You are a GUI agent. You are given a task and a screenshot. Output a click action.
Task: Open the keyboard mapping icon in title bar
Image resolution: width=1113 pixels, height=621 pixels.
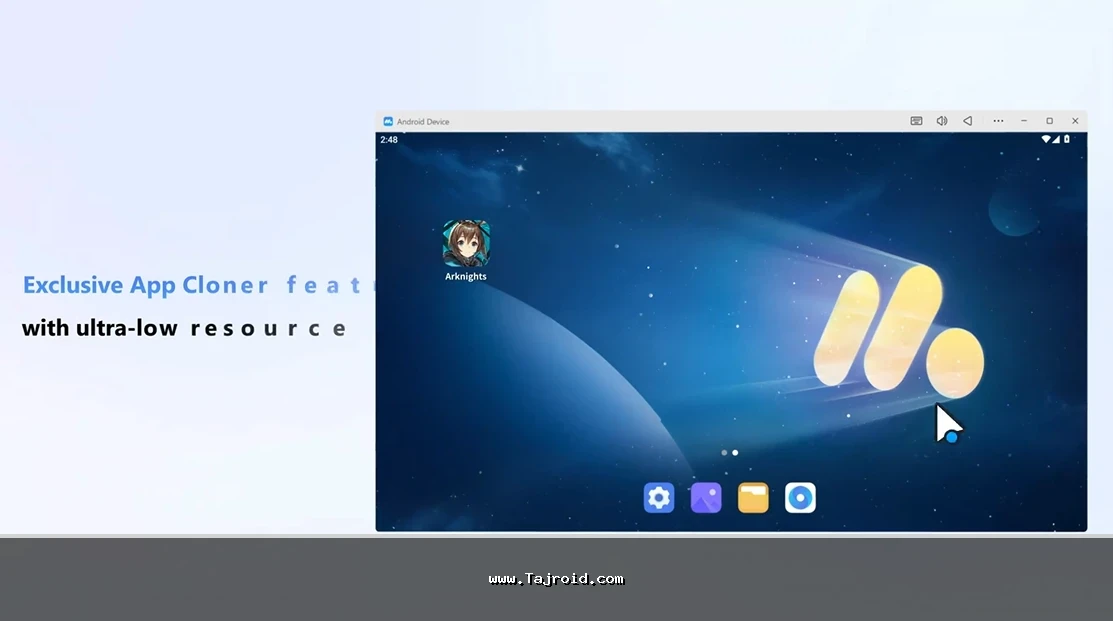(x=916, y=121)
